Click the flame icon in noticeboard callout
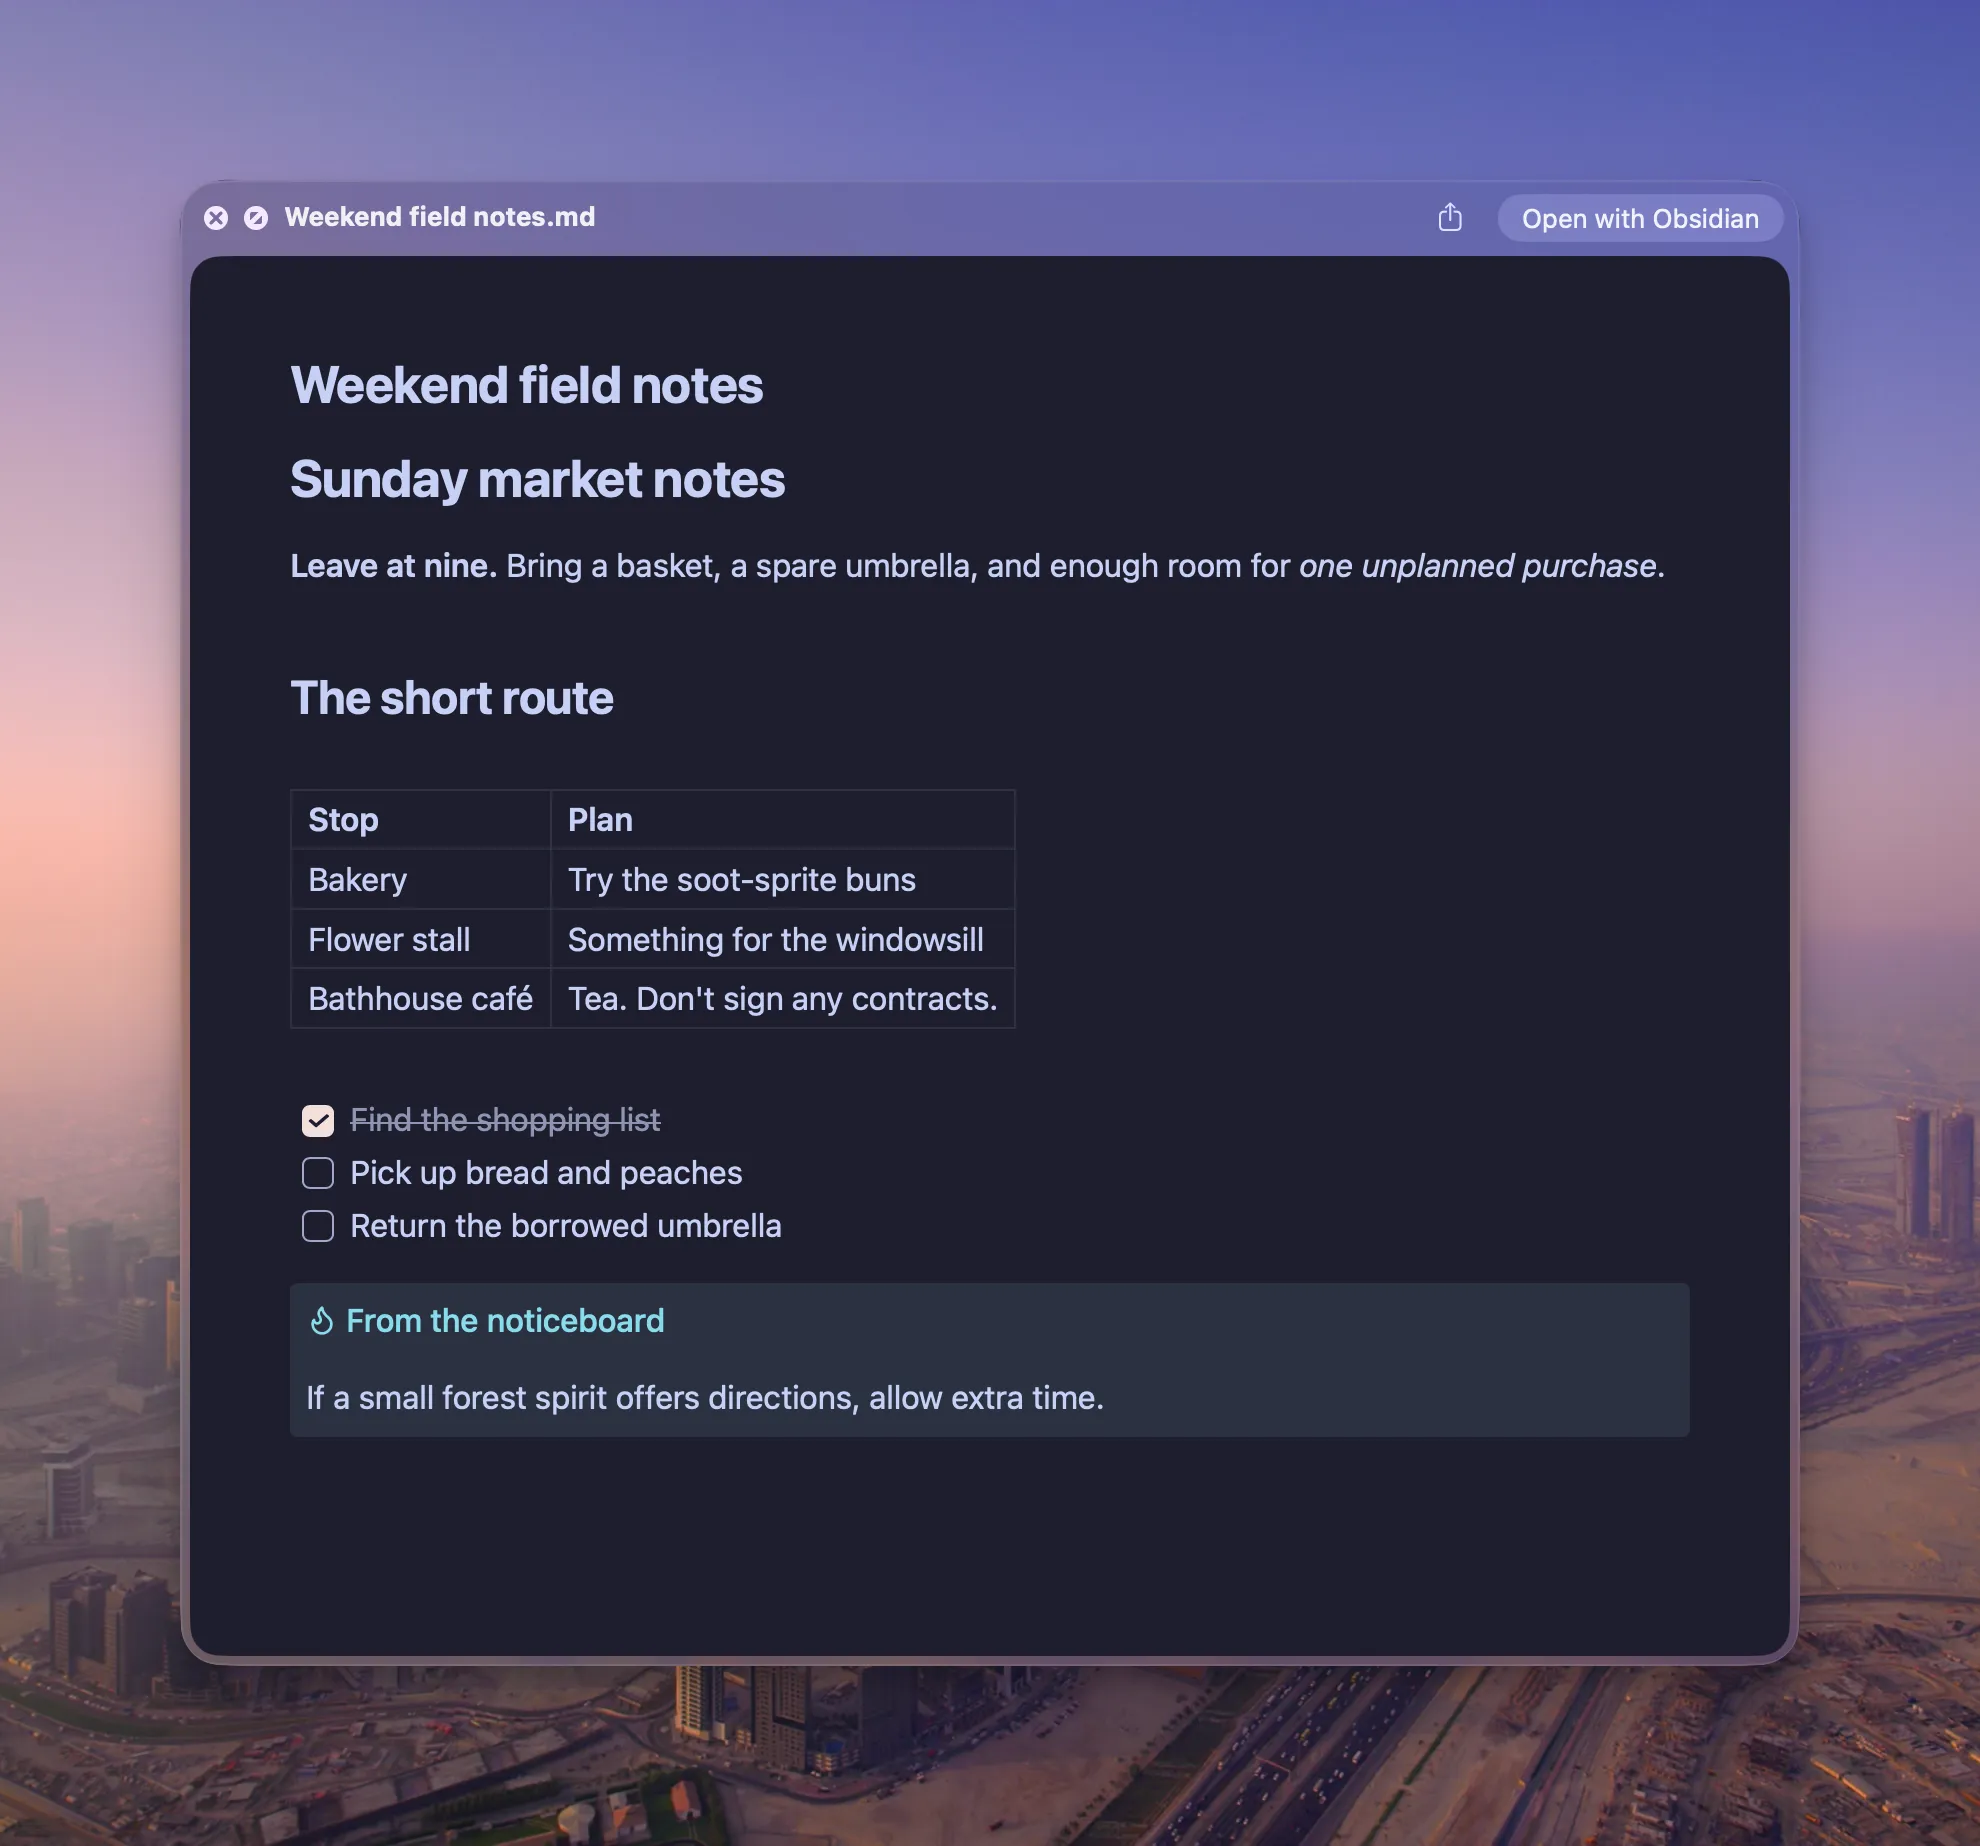 [321, 1321]
